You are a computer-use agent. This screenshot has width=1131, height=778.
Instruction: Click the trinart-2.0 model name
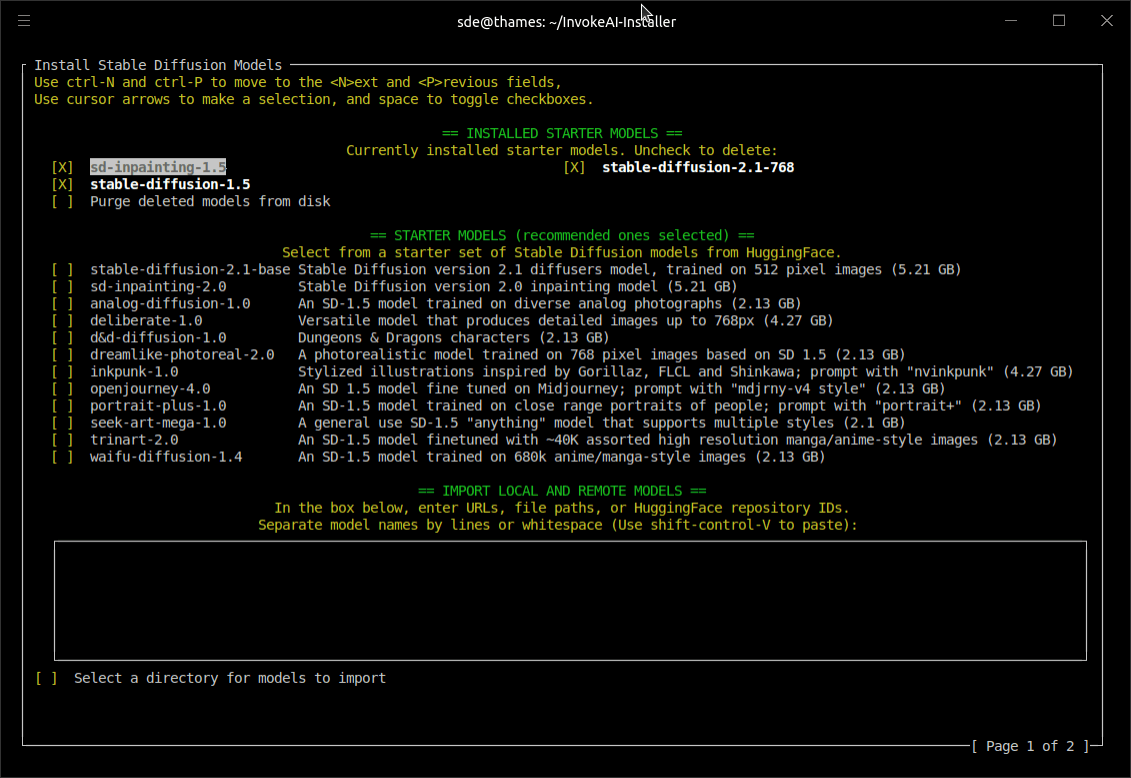(x=134, y=440)
